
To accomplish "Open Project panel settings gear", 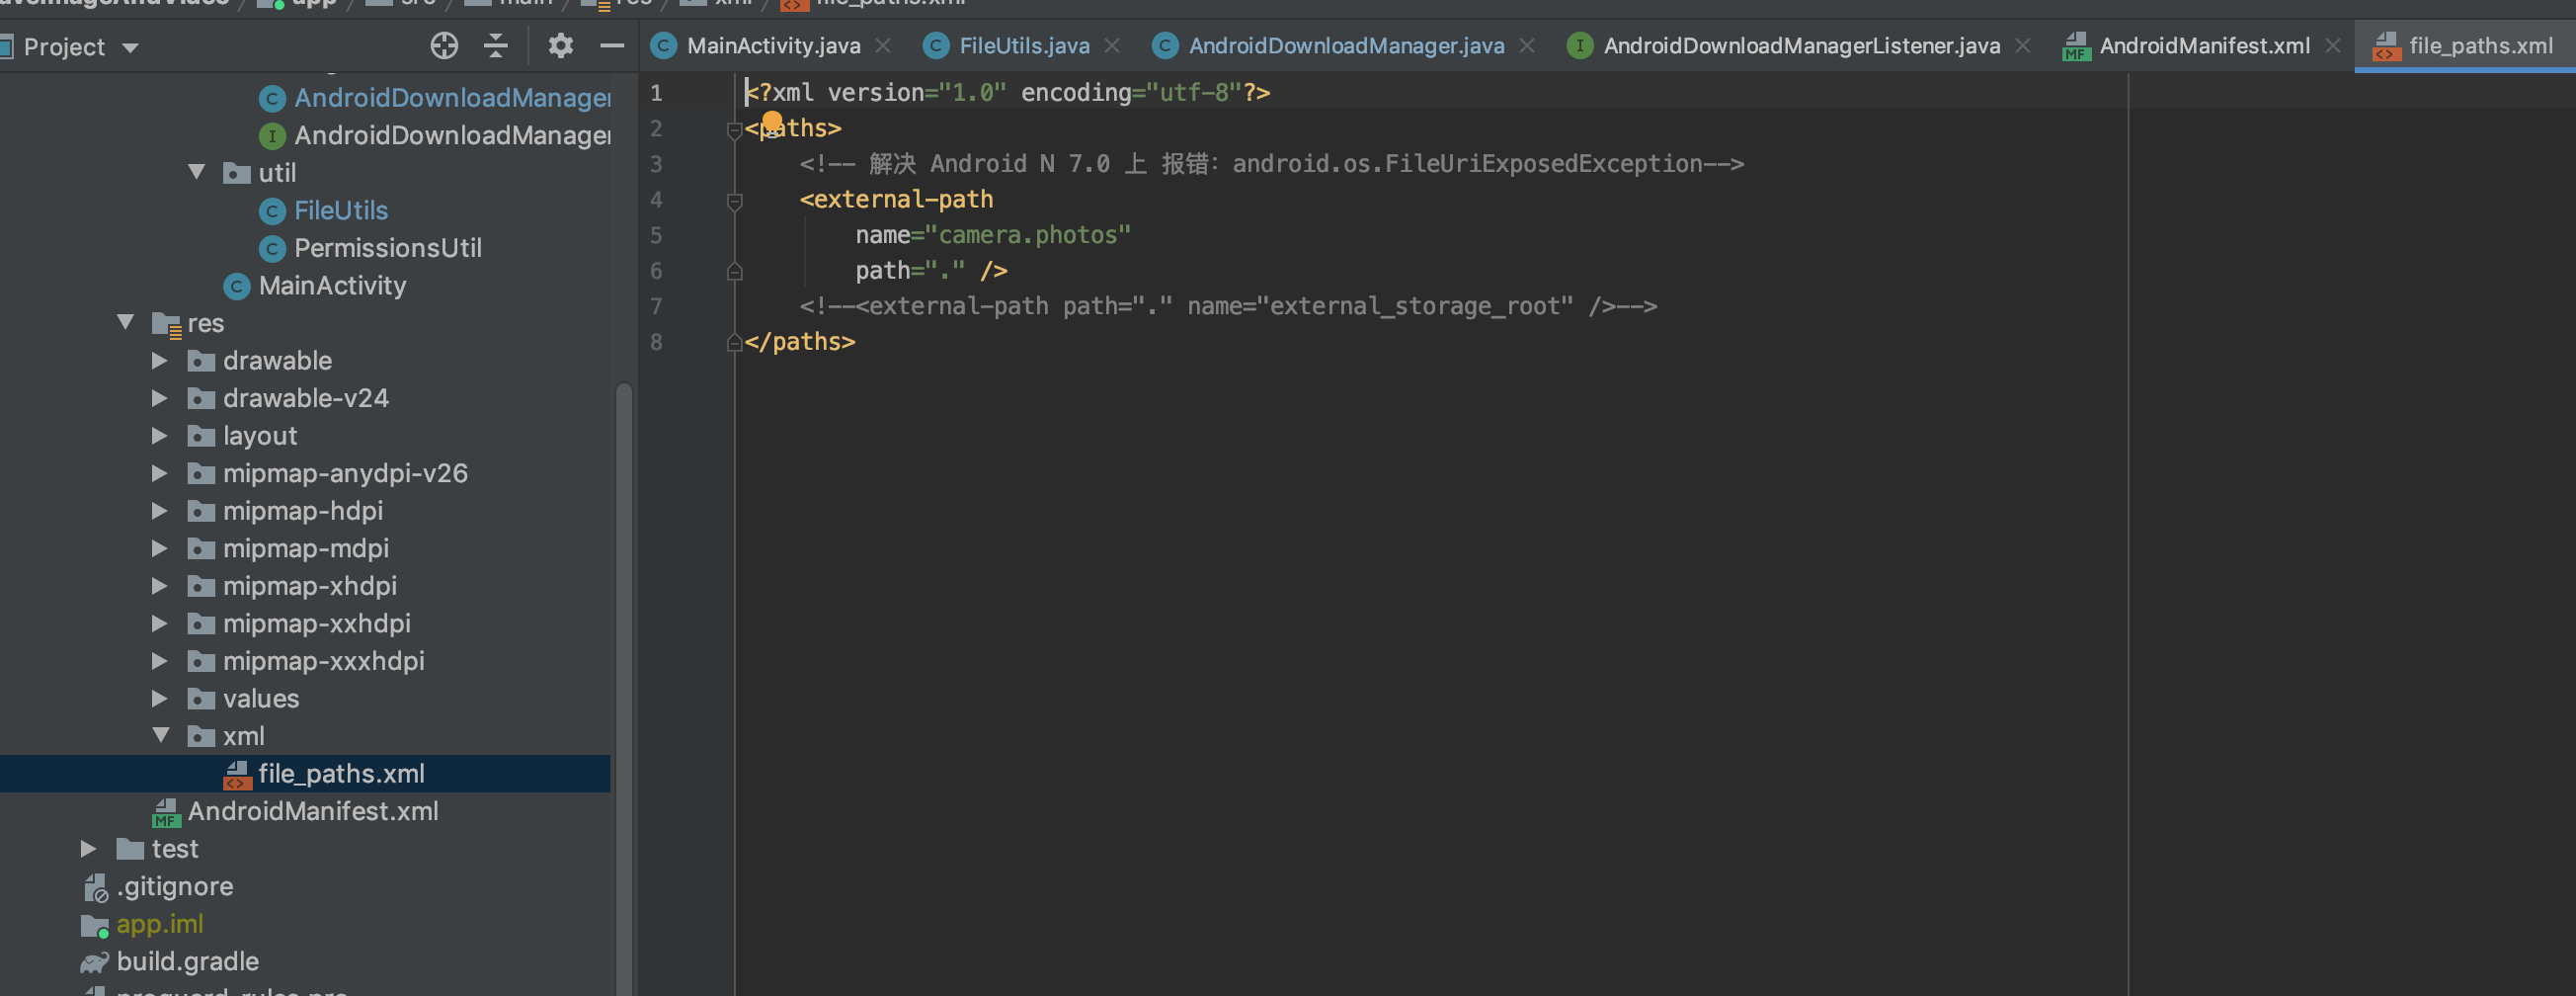I will point(561,46).
